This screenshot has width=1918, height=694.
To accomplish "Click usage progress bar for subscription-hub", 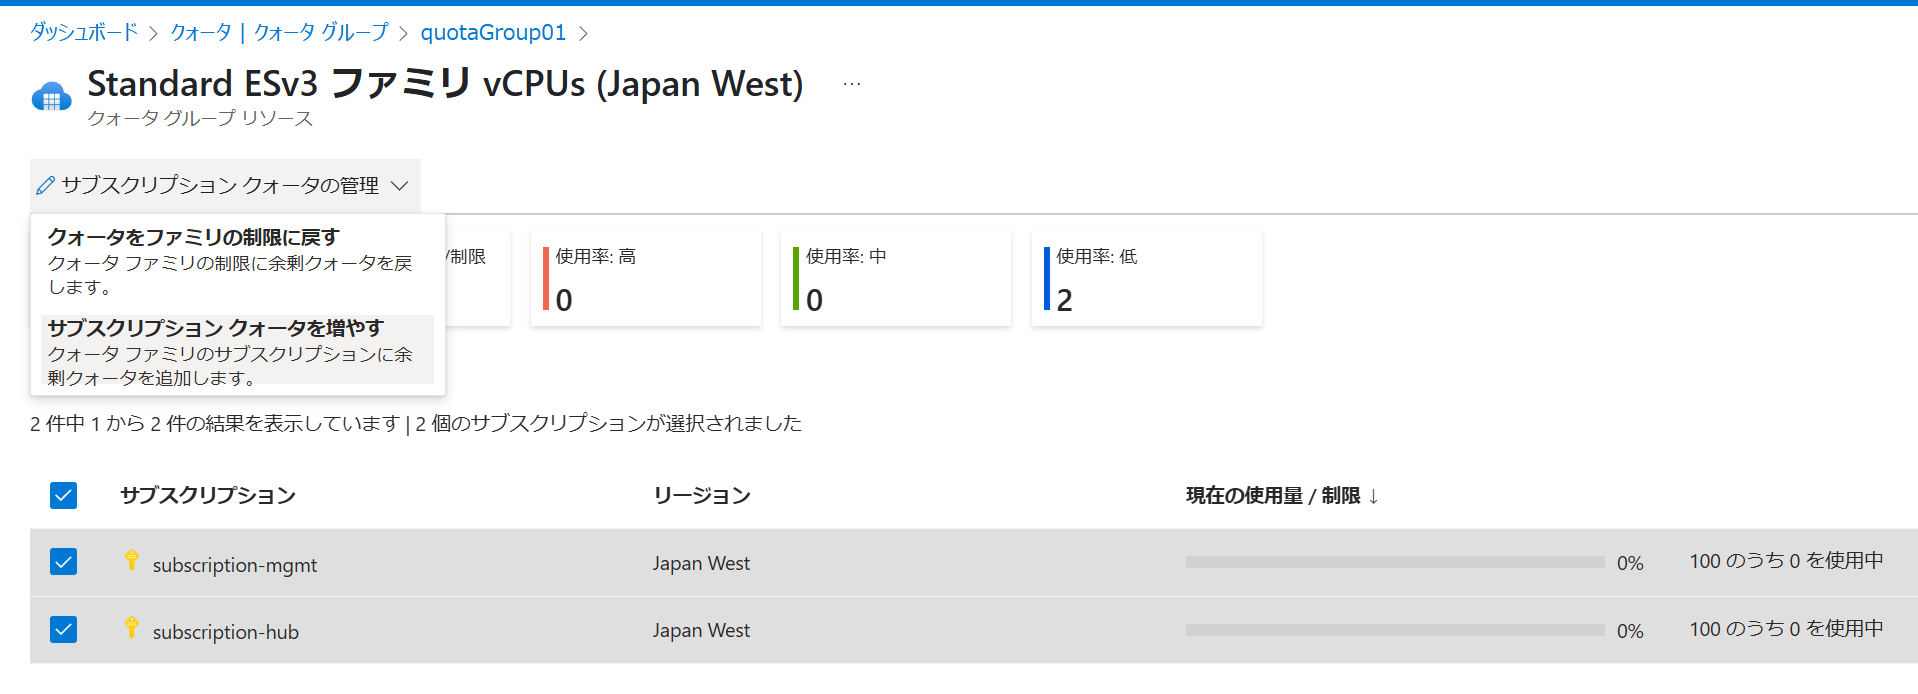I will (1395, 630).
